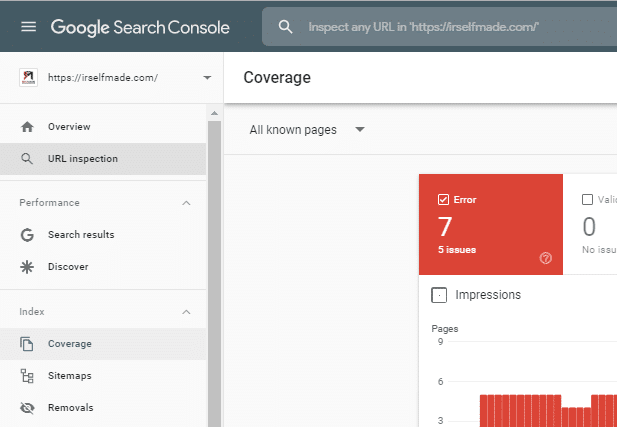Click the 5 issues text

coord(457,250)
